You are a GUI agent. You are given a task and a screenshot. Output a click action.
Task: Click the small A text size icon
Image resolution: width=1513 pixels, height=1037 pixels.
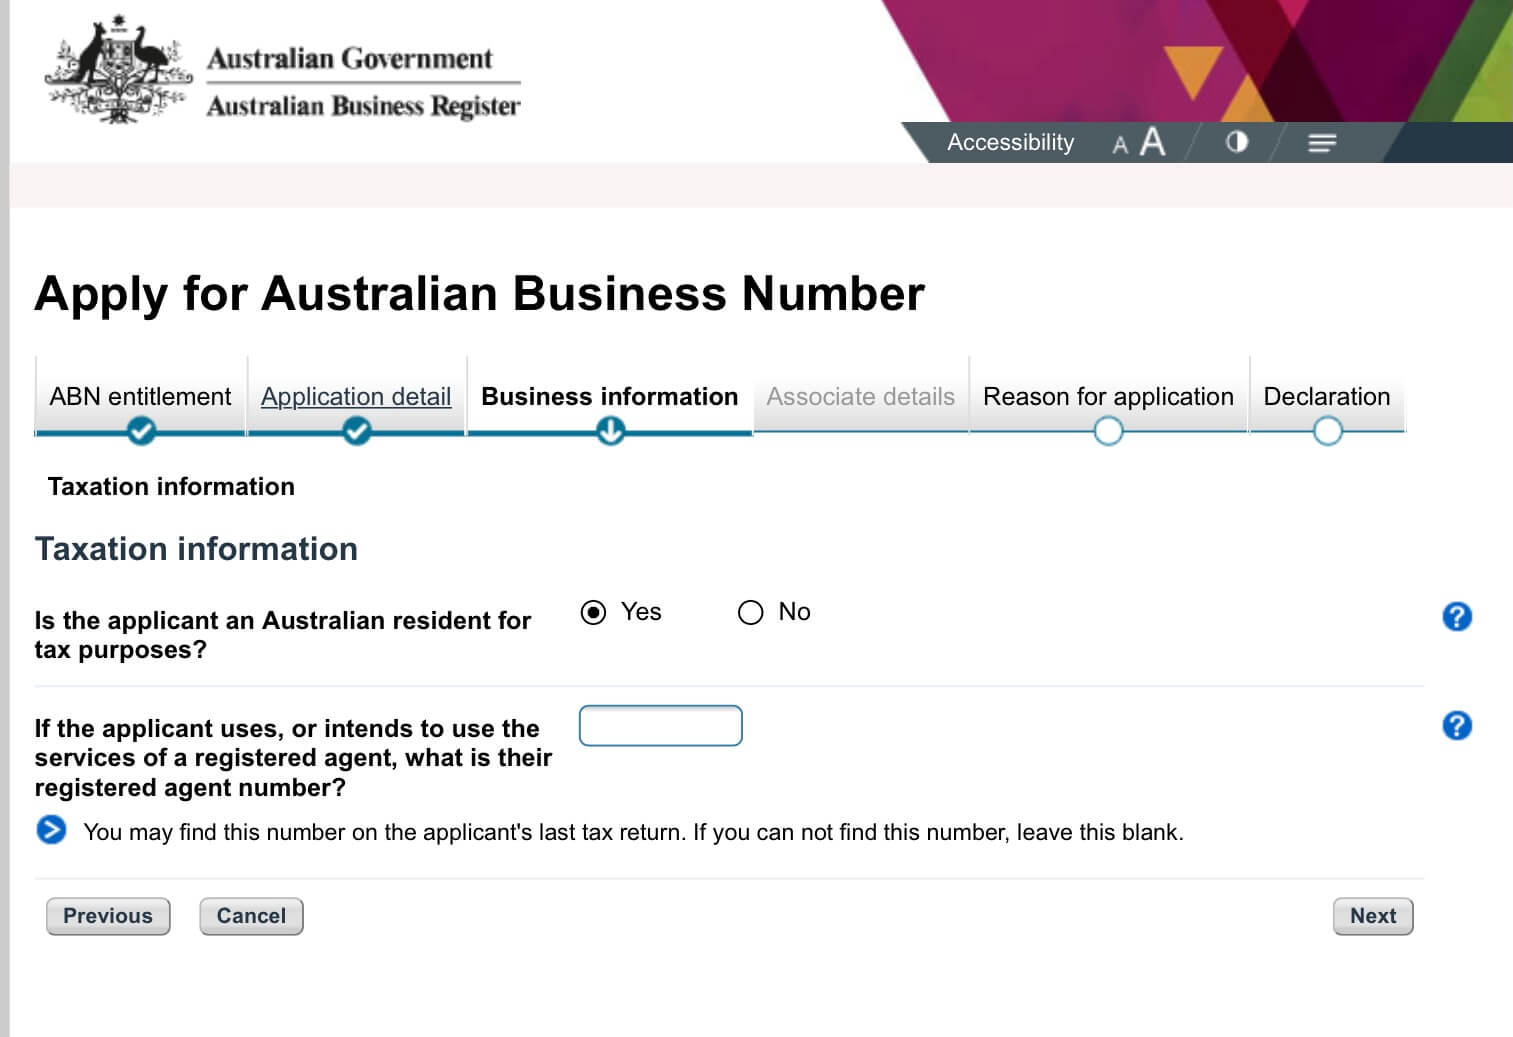[x=1120, y=145]
